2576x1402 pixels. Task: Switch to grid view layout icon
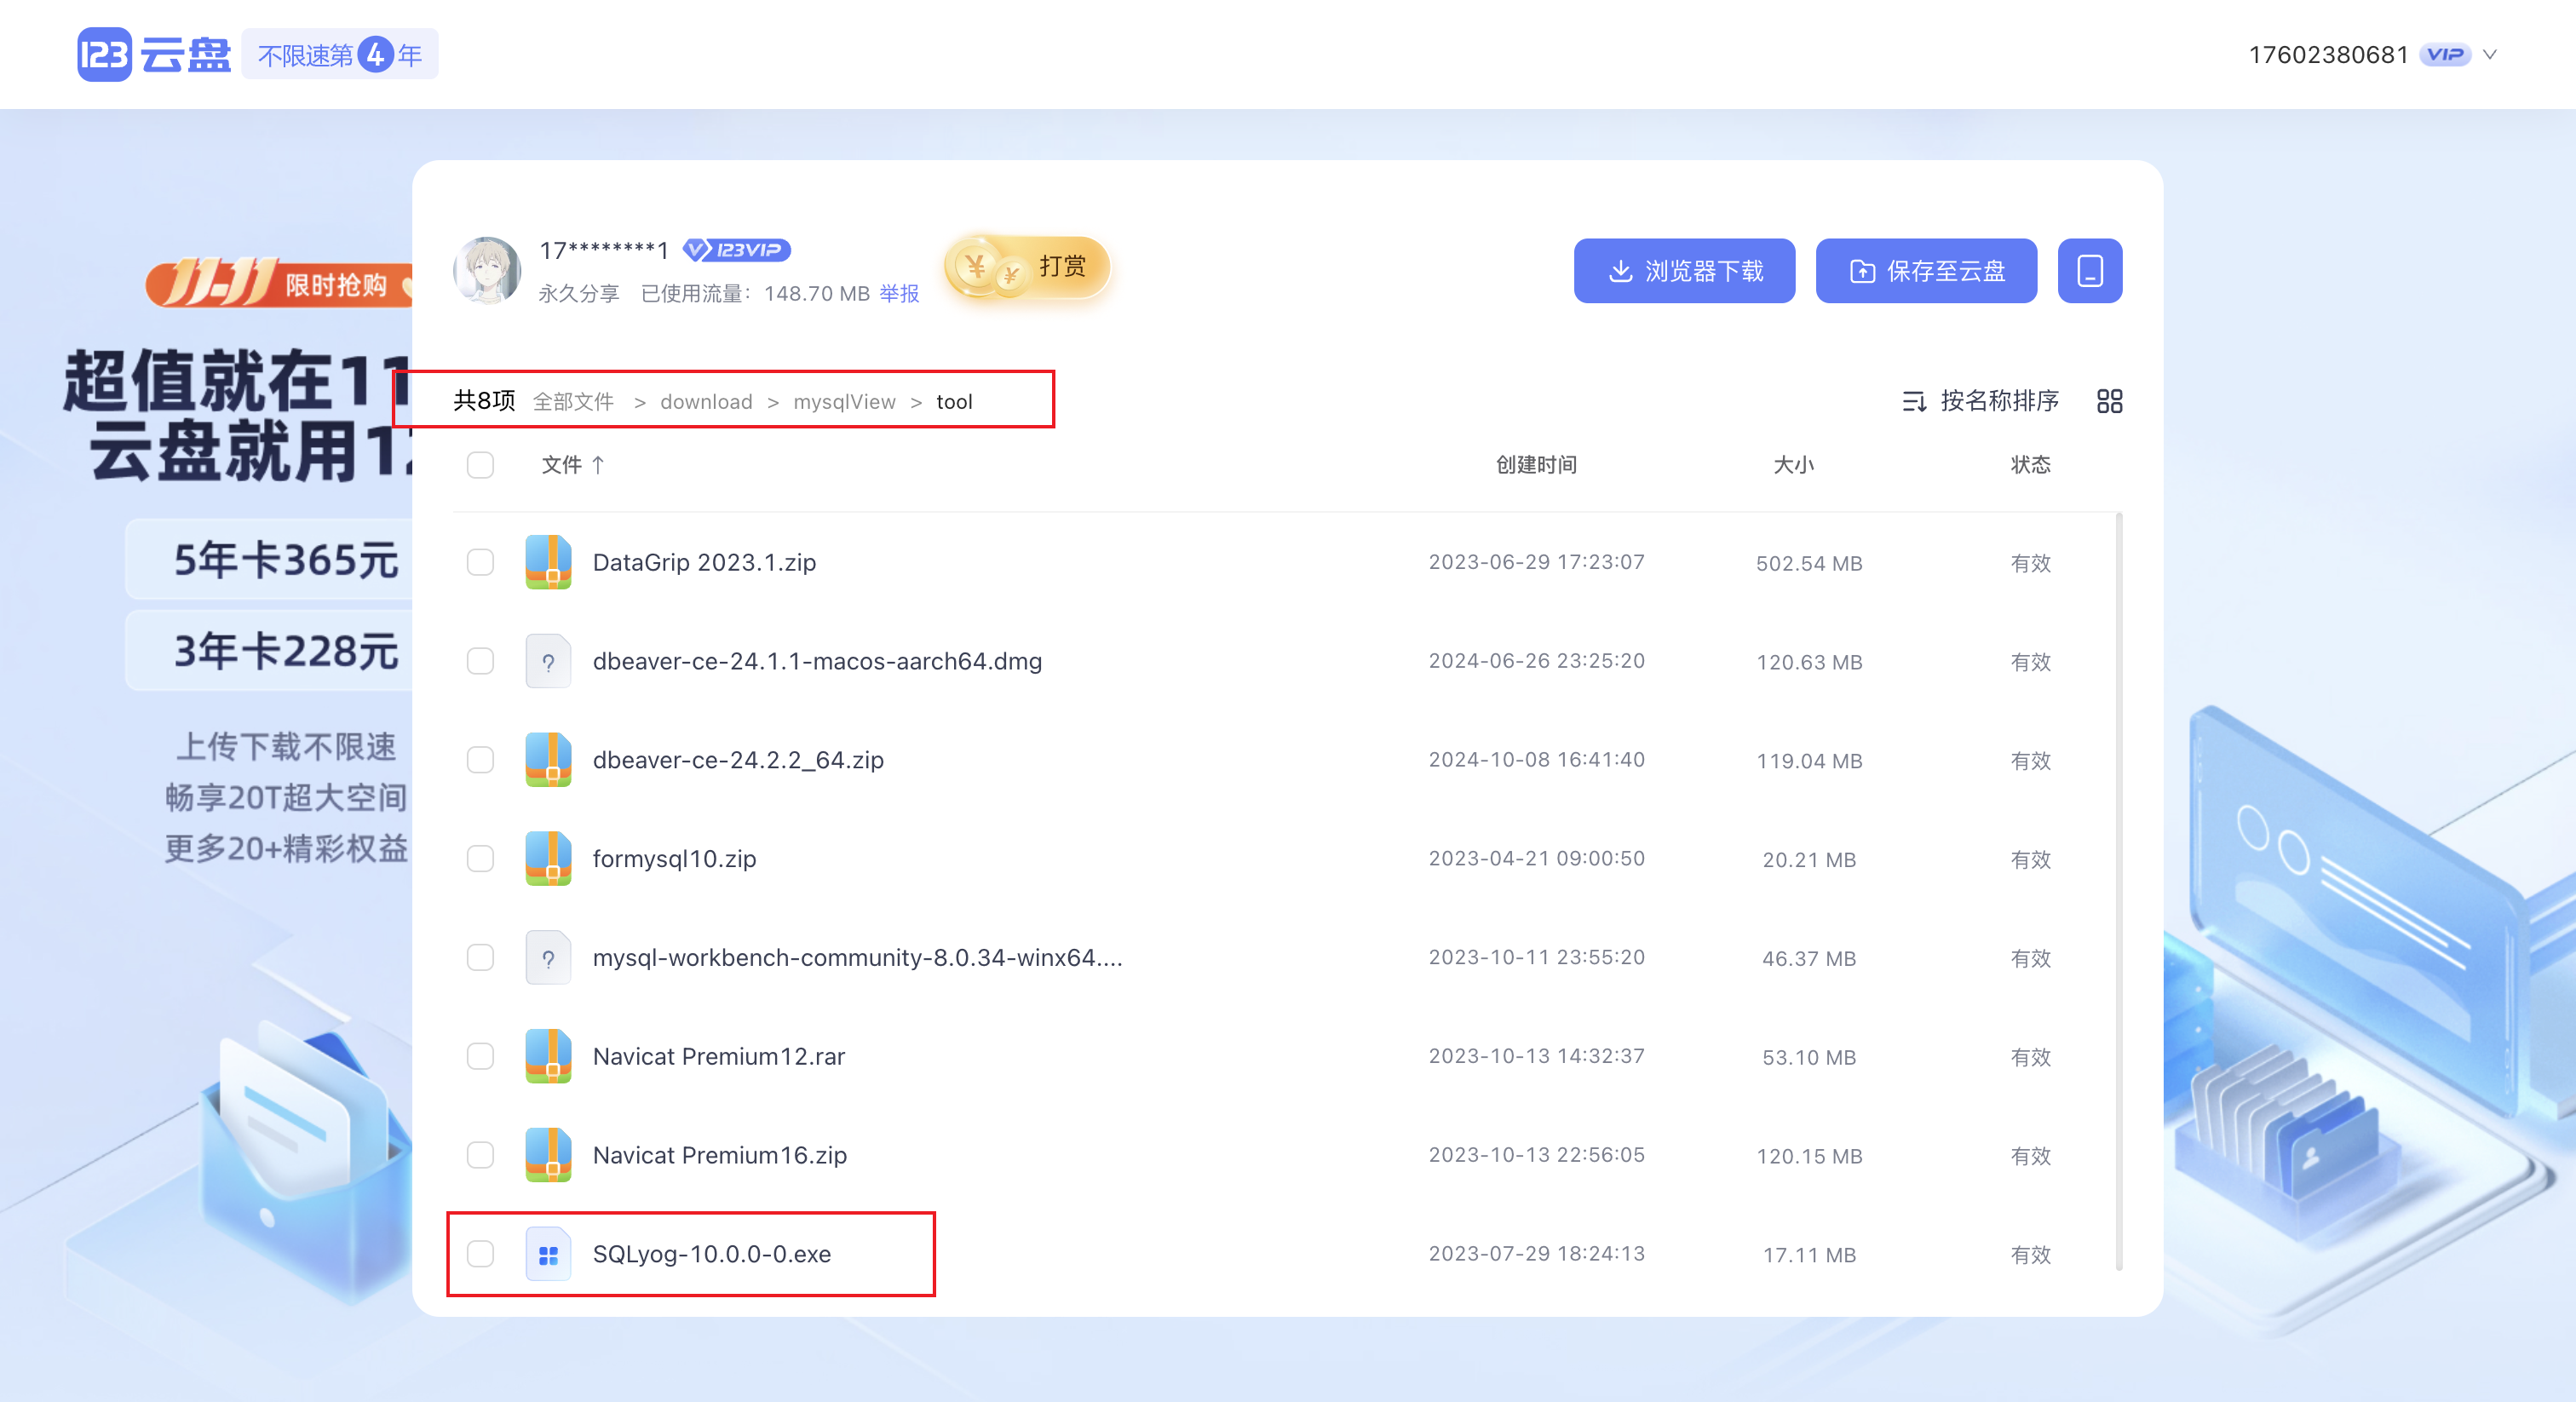click(2109, 401)
